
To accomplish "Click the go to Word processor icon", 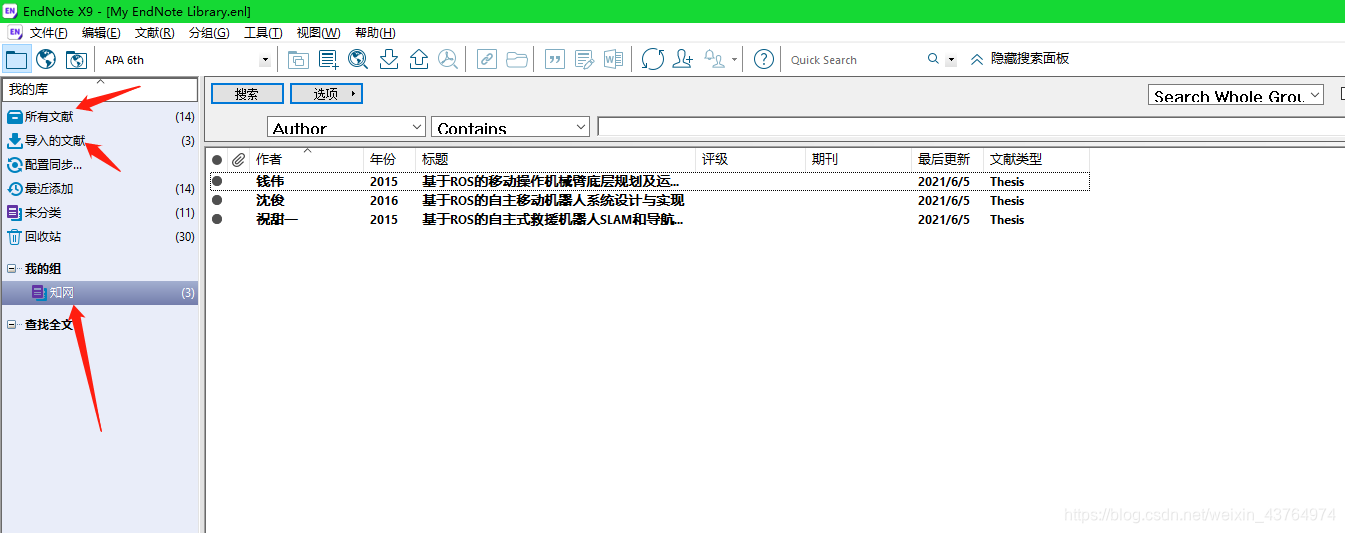I will click(x=613, y=59).
